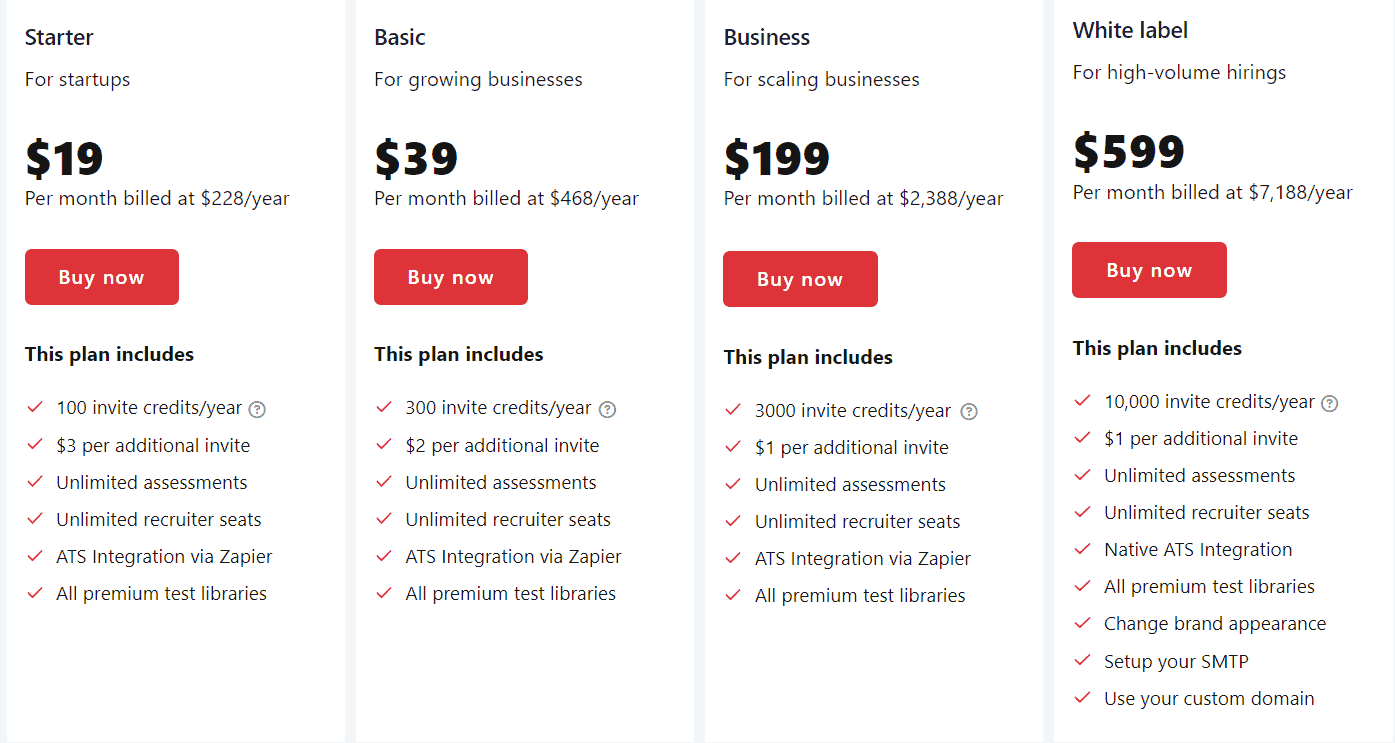Viewport: 1395px width, 743px height.
Task: Select the Business plan heading
Action: (x=766, y=37)
